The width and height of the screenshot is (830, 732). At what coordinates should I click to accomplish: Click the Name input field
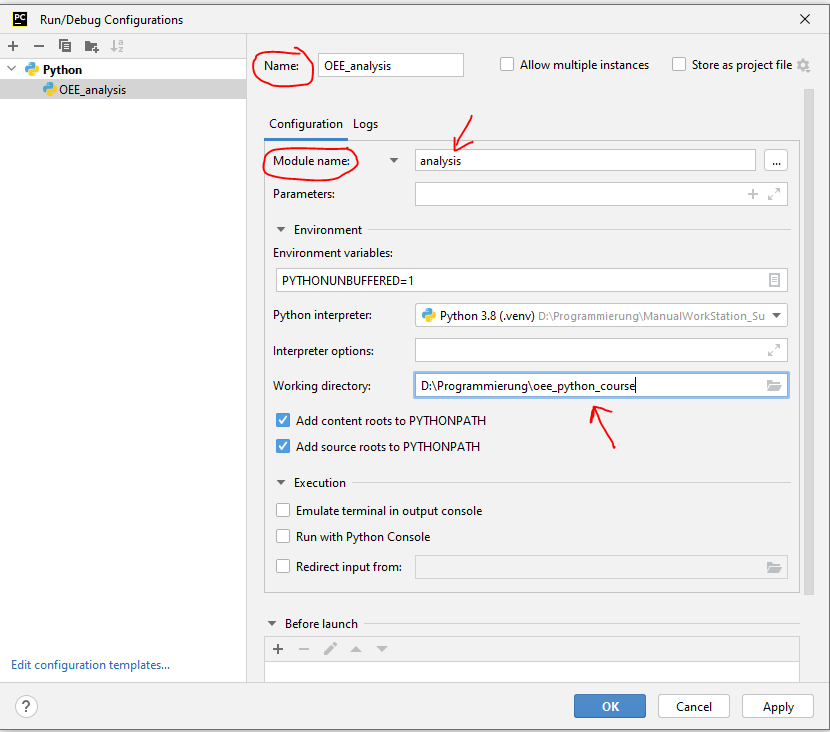390,65
